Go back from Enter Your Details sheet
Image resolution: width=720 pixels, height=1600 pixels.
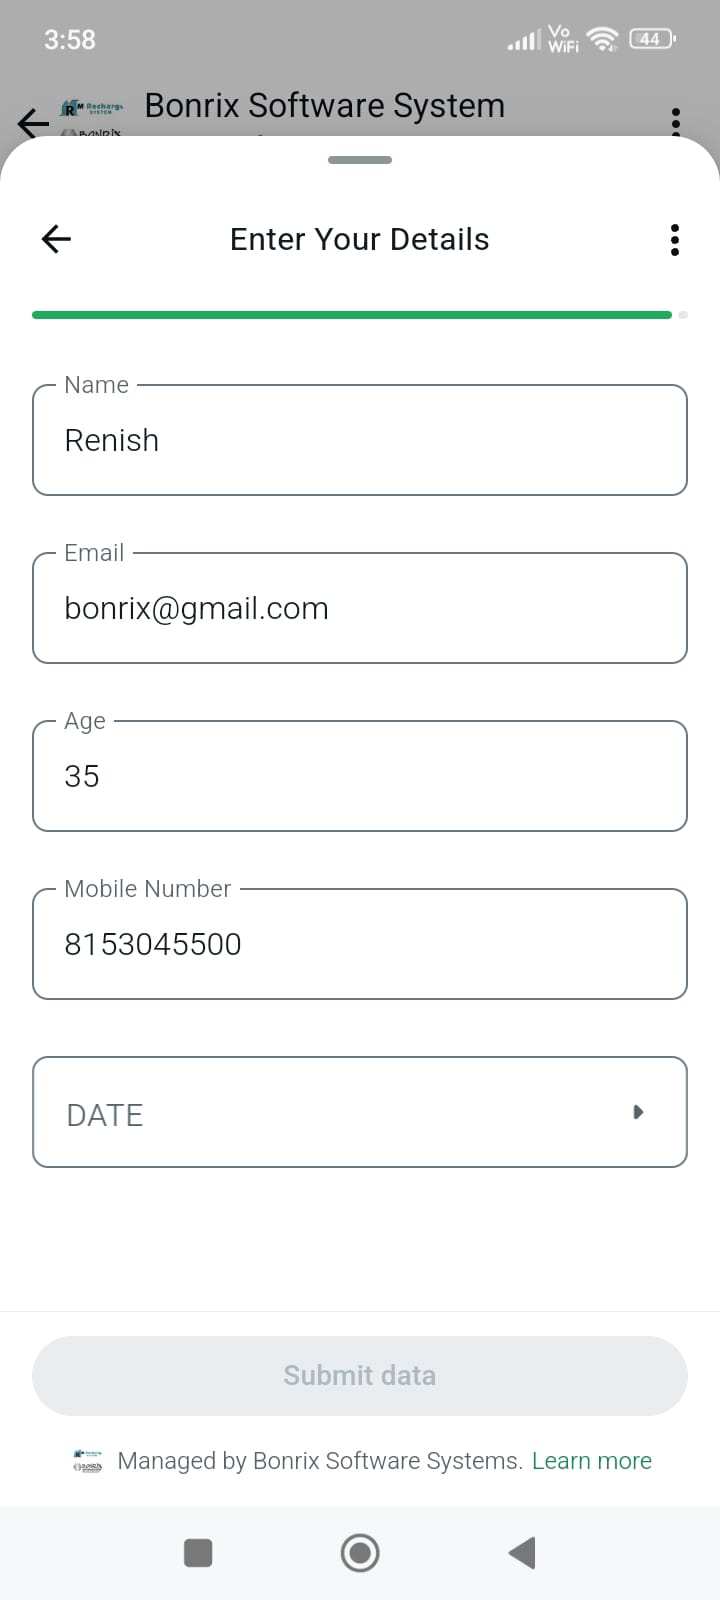click(56, 239)
